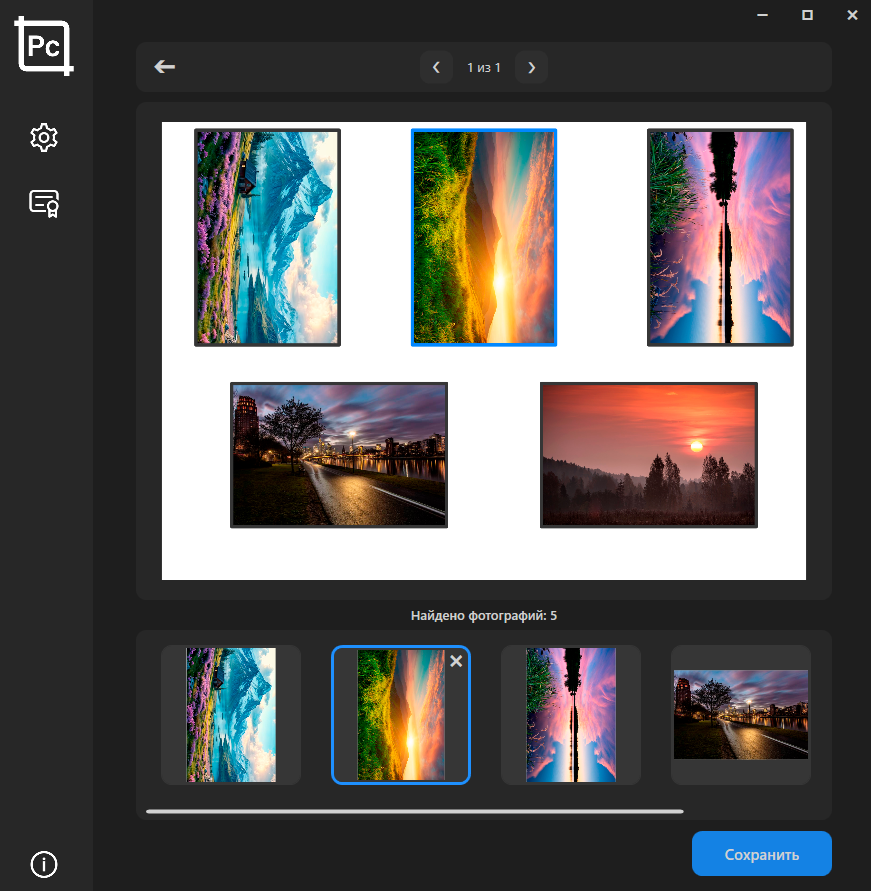Image resolution: width=871 pixels, height=891 pixels.
Task: Click the horizontal thumbnail scrollbar
Action: tap(414, 811)
